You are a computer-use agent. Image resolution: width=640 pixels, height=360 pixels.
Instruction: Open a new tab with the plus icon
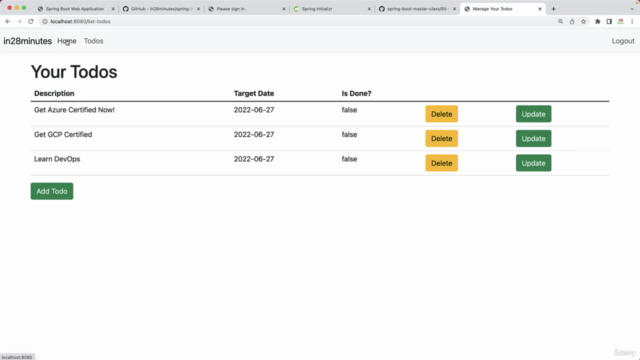(553, 9)
